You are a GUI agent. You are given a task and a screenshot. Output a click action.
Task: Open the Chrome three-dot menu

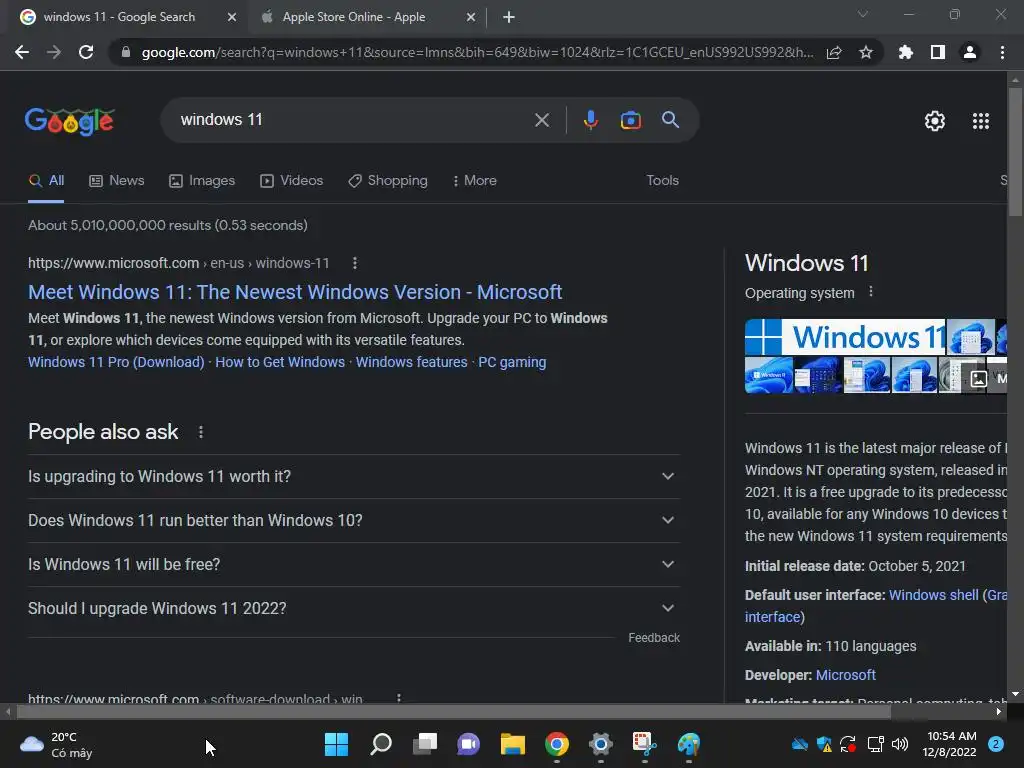pos(1002,52)
